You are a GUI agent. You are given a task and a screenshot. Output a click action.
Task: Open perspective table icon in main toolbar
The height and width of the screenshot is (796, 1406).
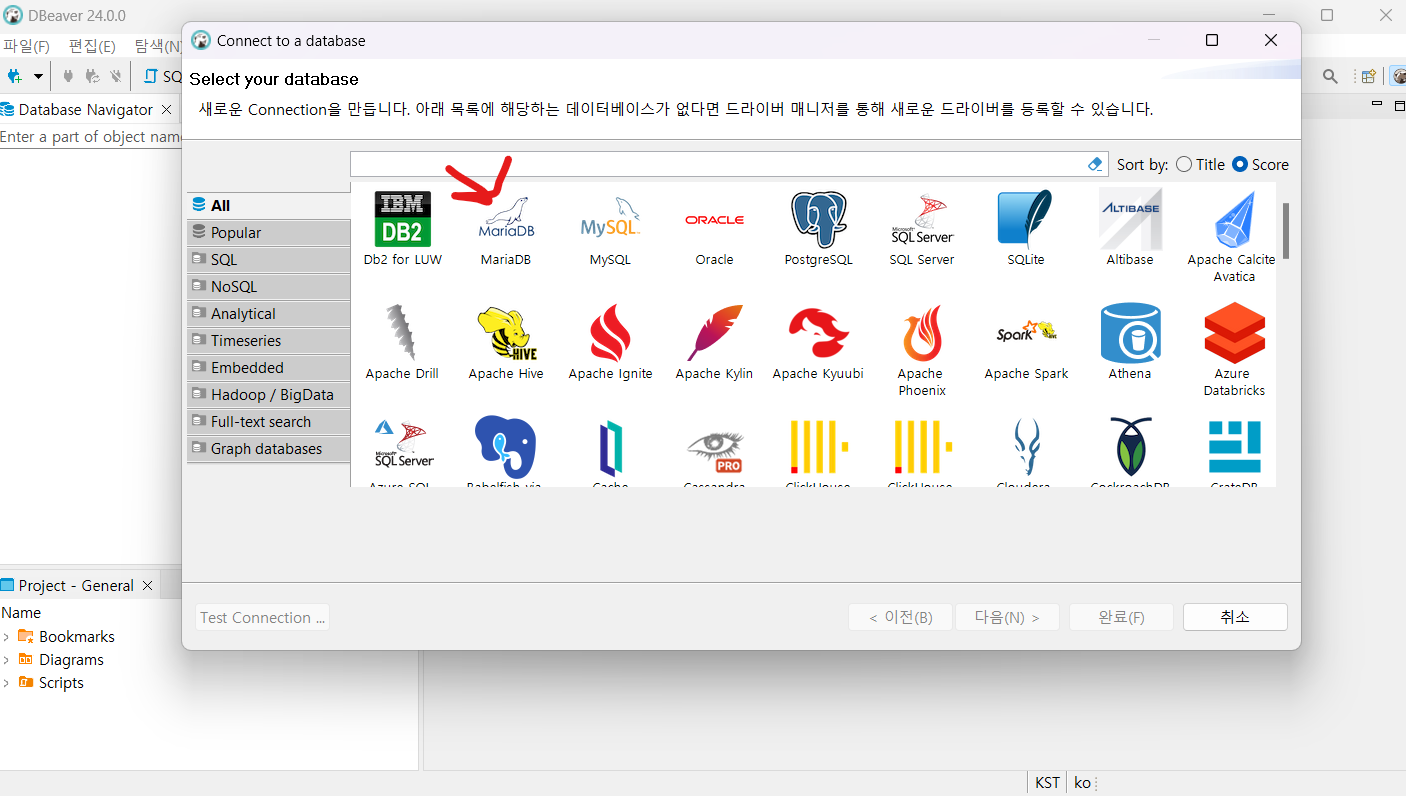tap(1369, 76)
